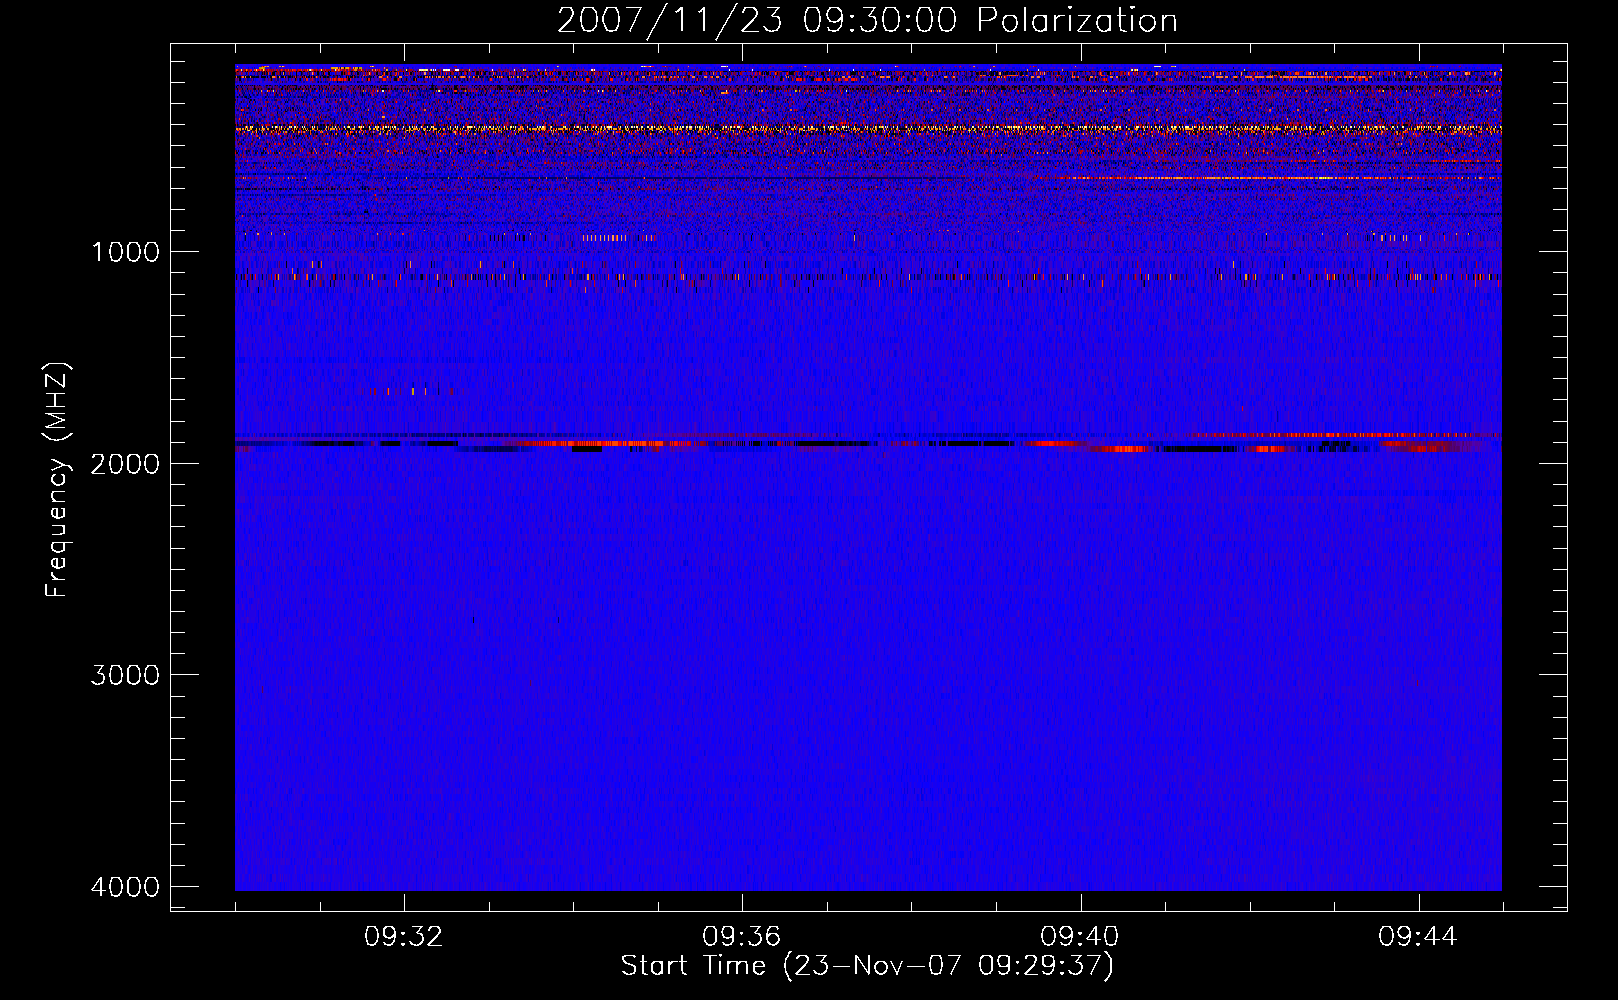Click the 09:40 time tick label
1618x1000 pixels.
(x=1080, y=937)
